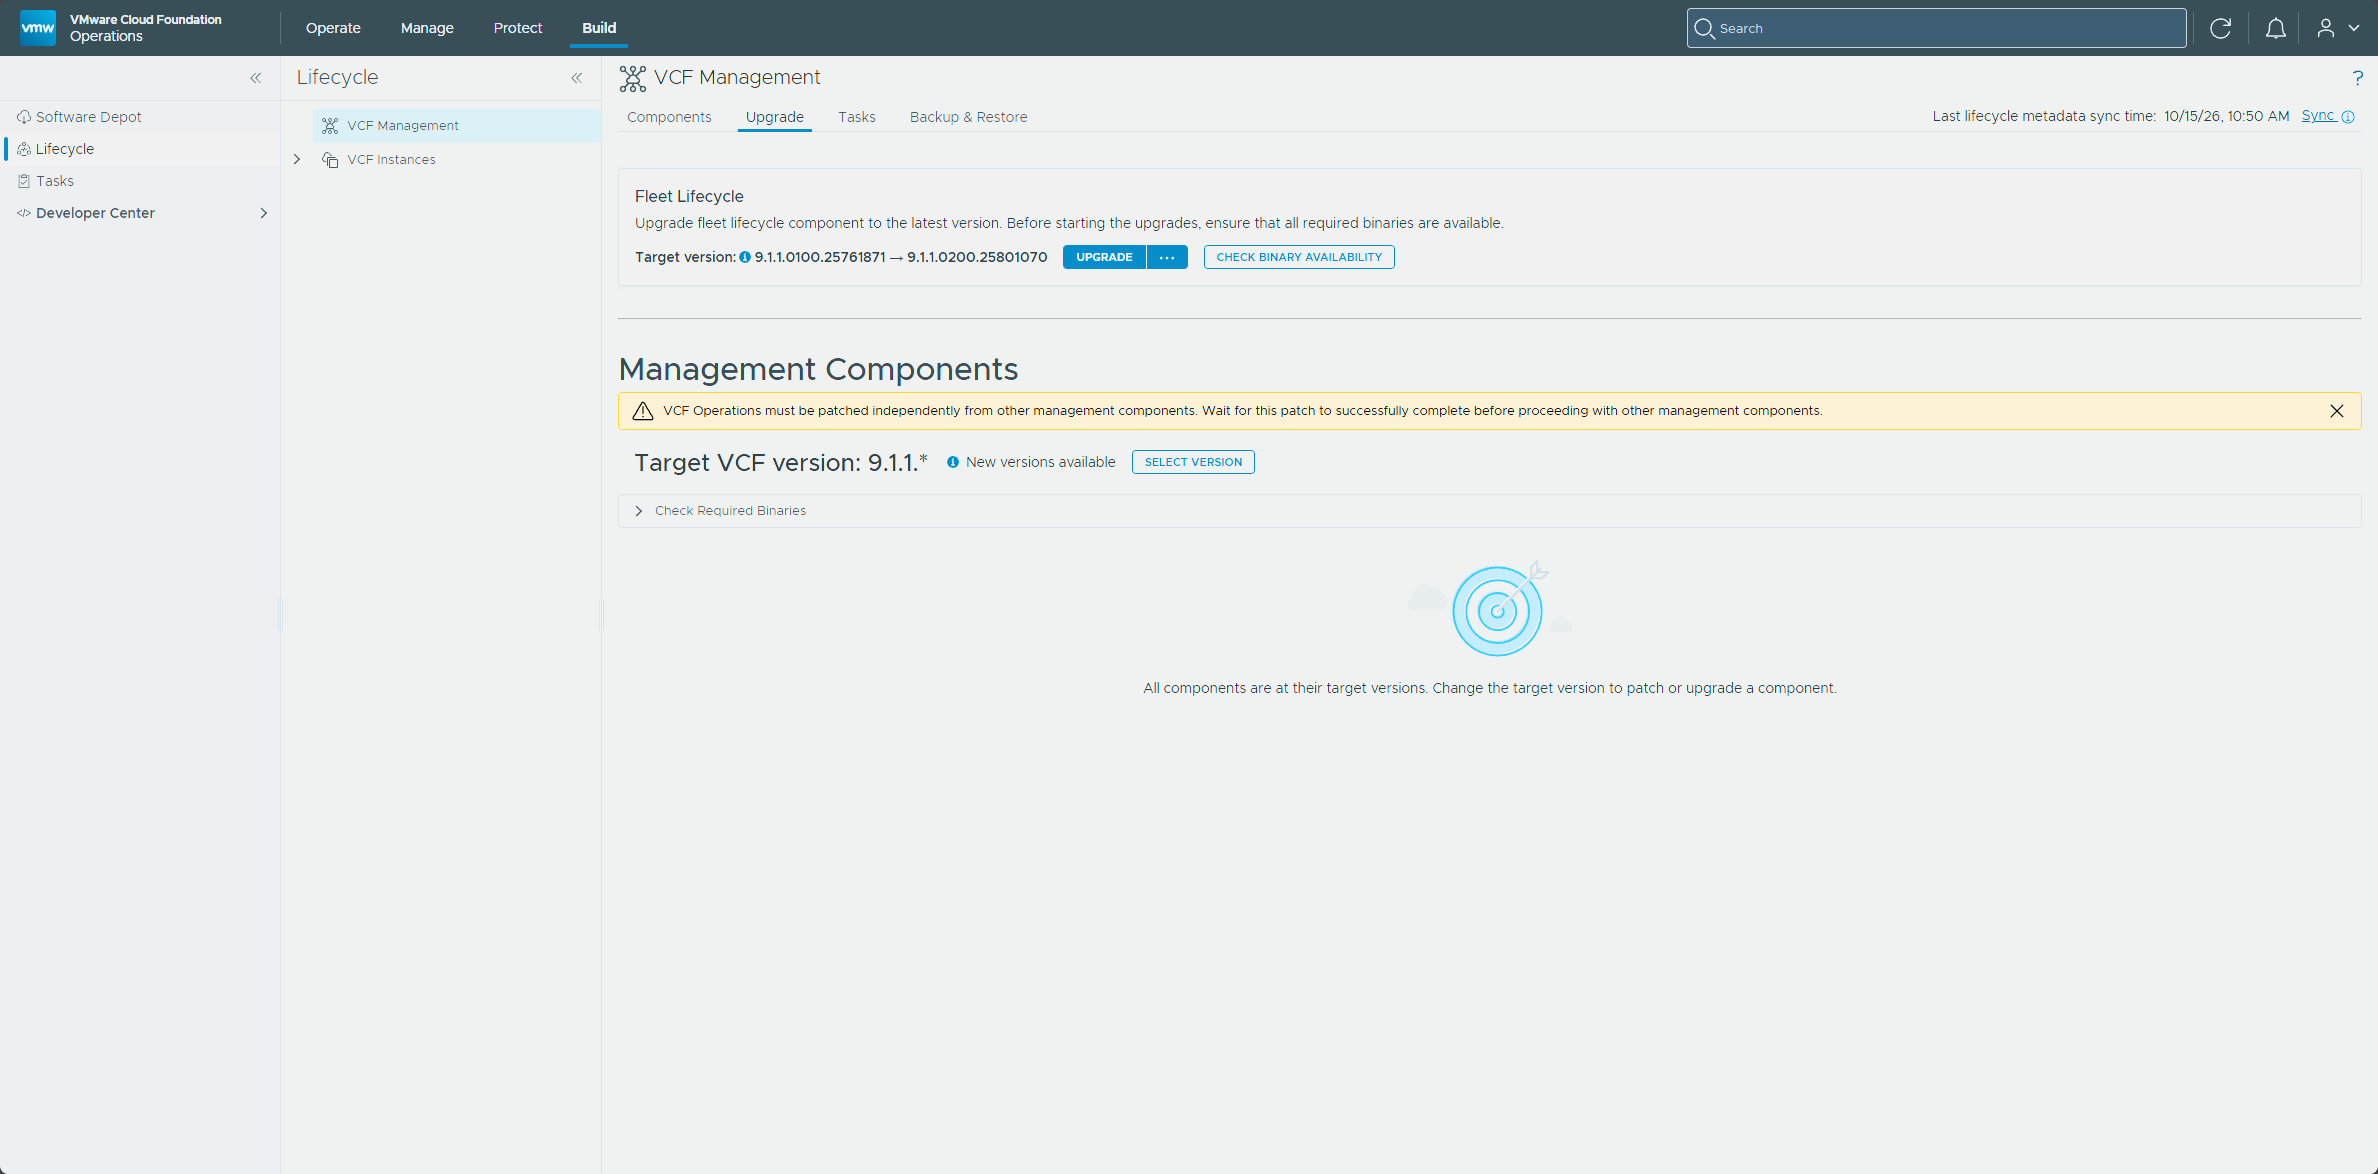This screenshot has height=1174, width=2378.
Task: Open the Protect top menu
Action: (518, 28)
